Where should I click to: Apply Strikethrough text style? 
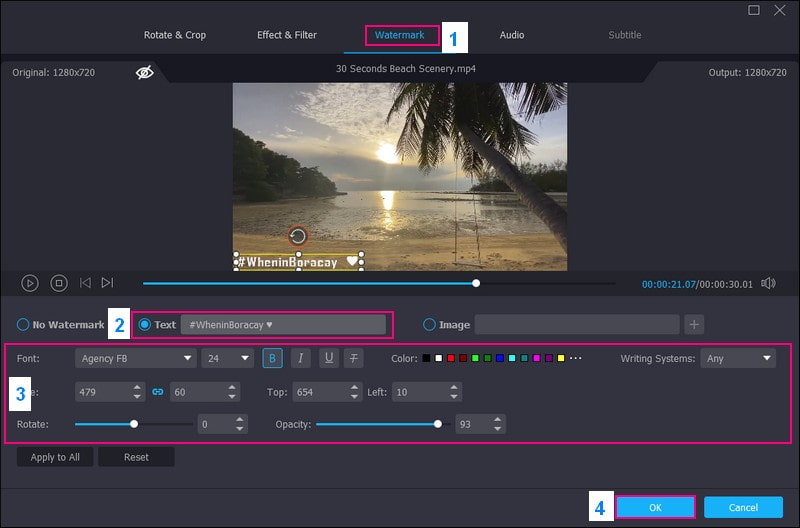(x=355, y=358)
